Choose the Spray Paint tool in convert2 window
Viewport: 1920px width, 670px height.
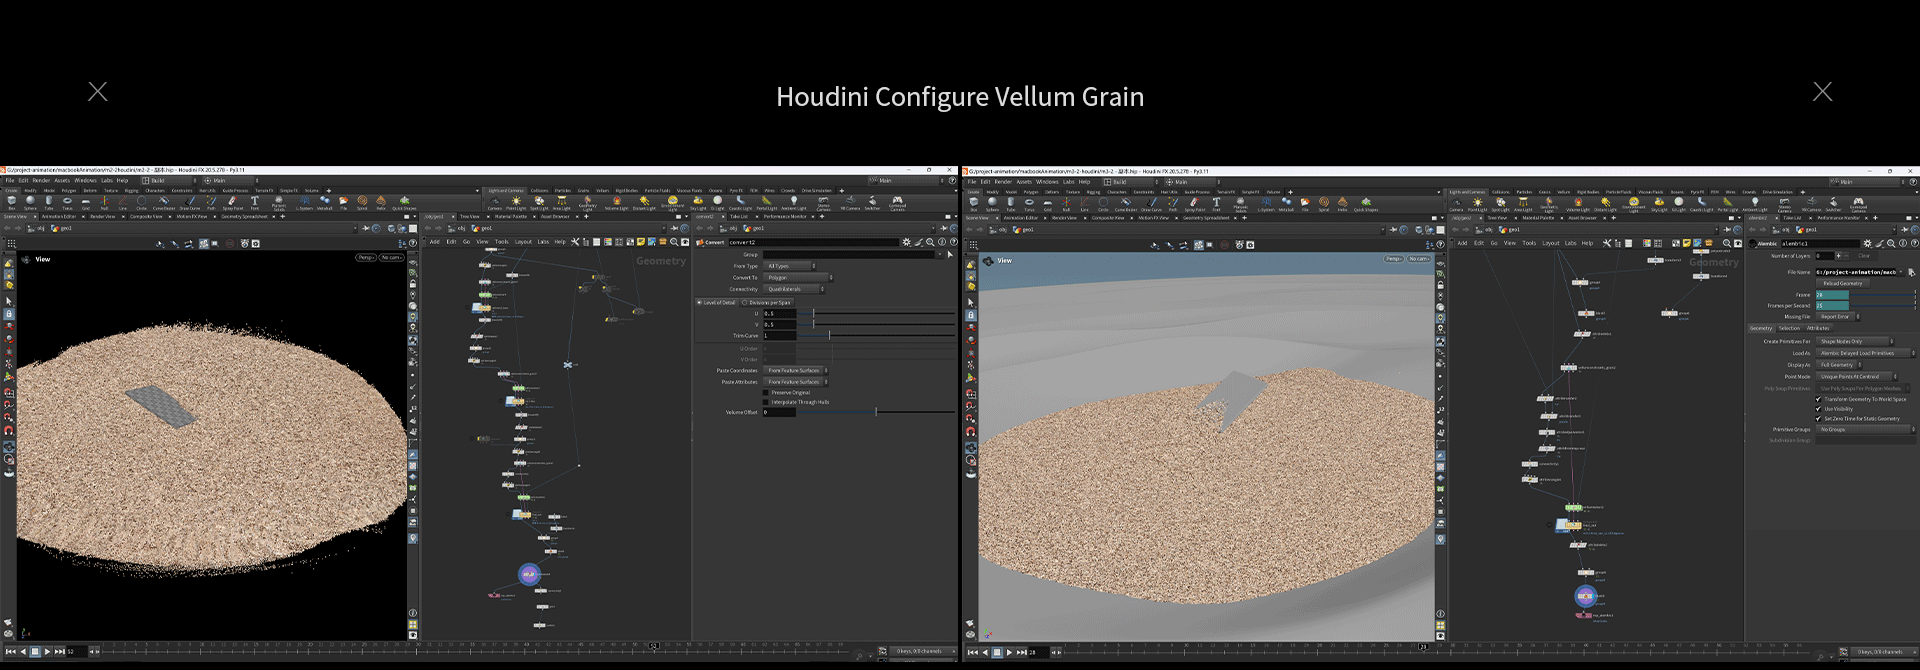[x=232, y=203]
